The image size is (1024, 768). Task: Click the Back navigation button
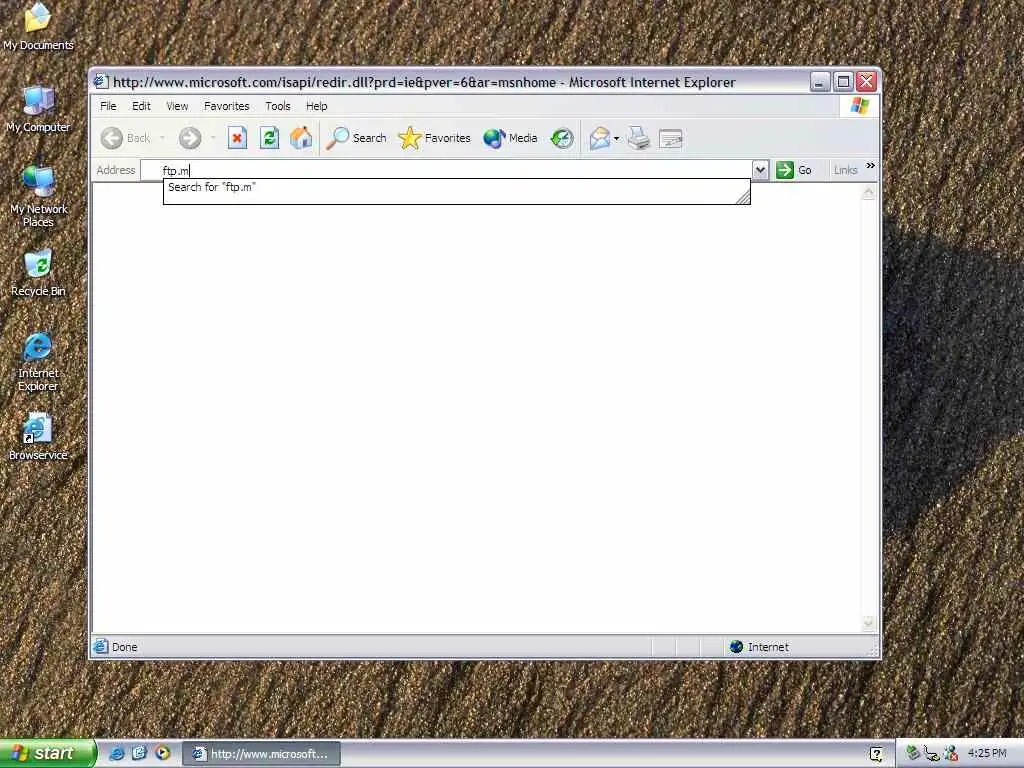[x=126, y=138]
